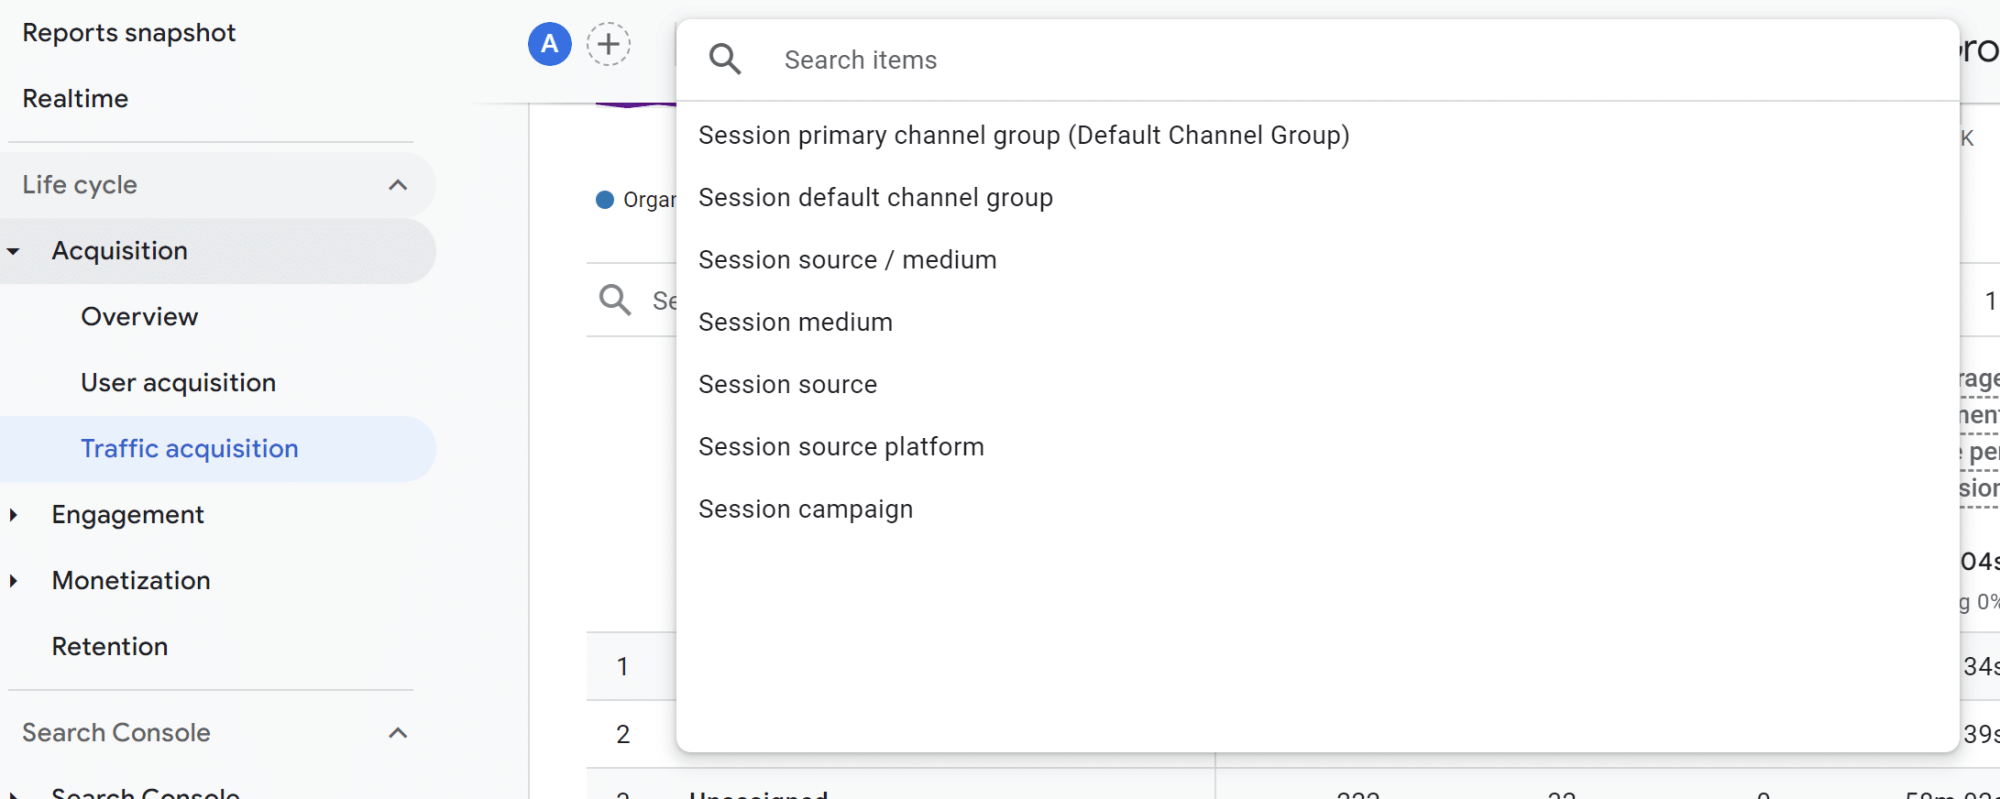Select Session campaign from the list
The width and height of the screenshot is (2000, 799).
(805, 509)
